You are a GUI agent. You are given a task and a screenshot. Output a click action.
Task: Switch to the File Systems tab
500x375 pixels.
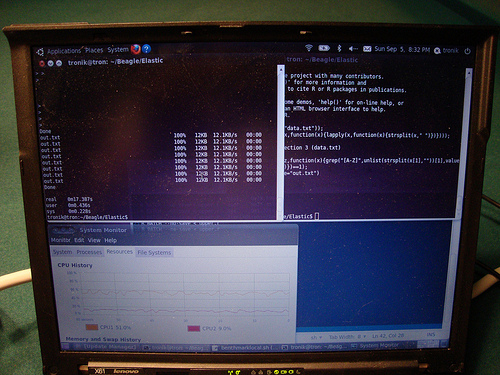point(154,253)
